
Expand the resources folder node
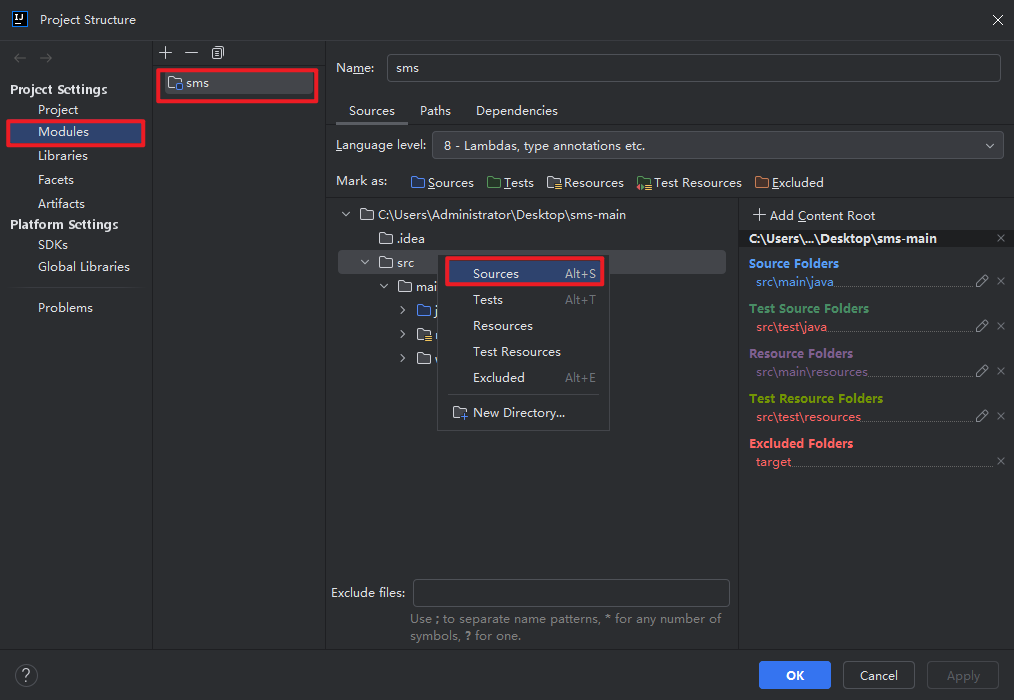(x=403, y=334)
